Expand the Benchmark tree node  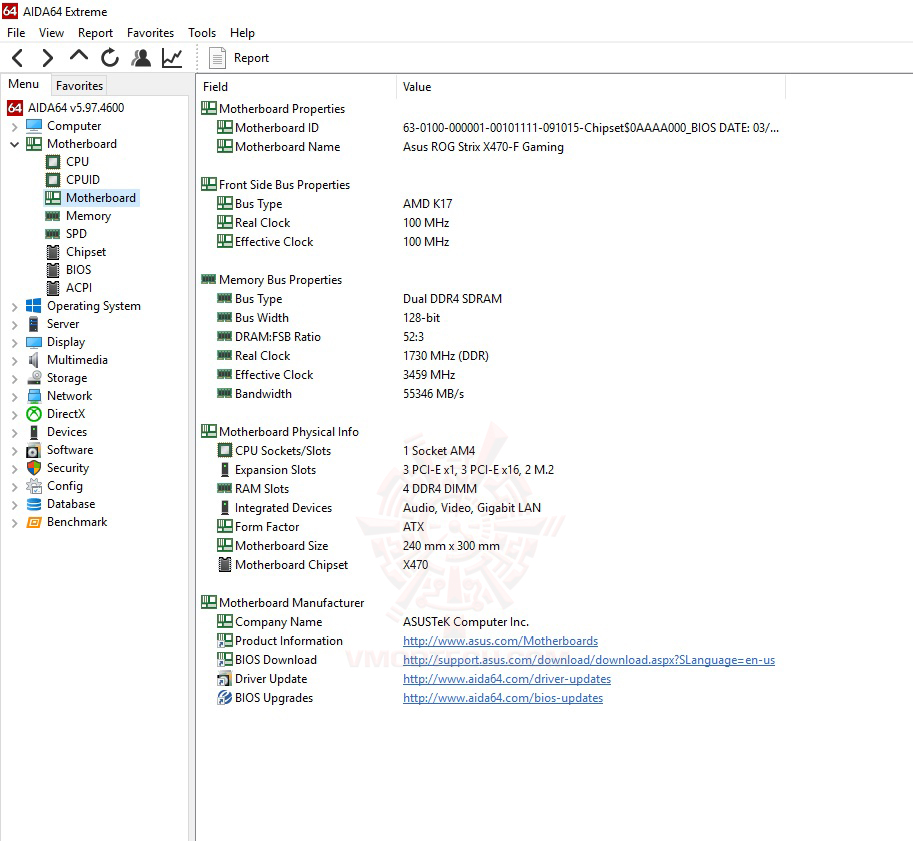point(15,523)
